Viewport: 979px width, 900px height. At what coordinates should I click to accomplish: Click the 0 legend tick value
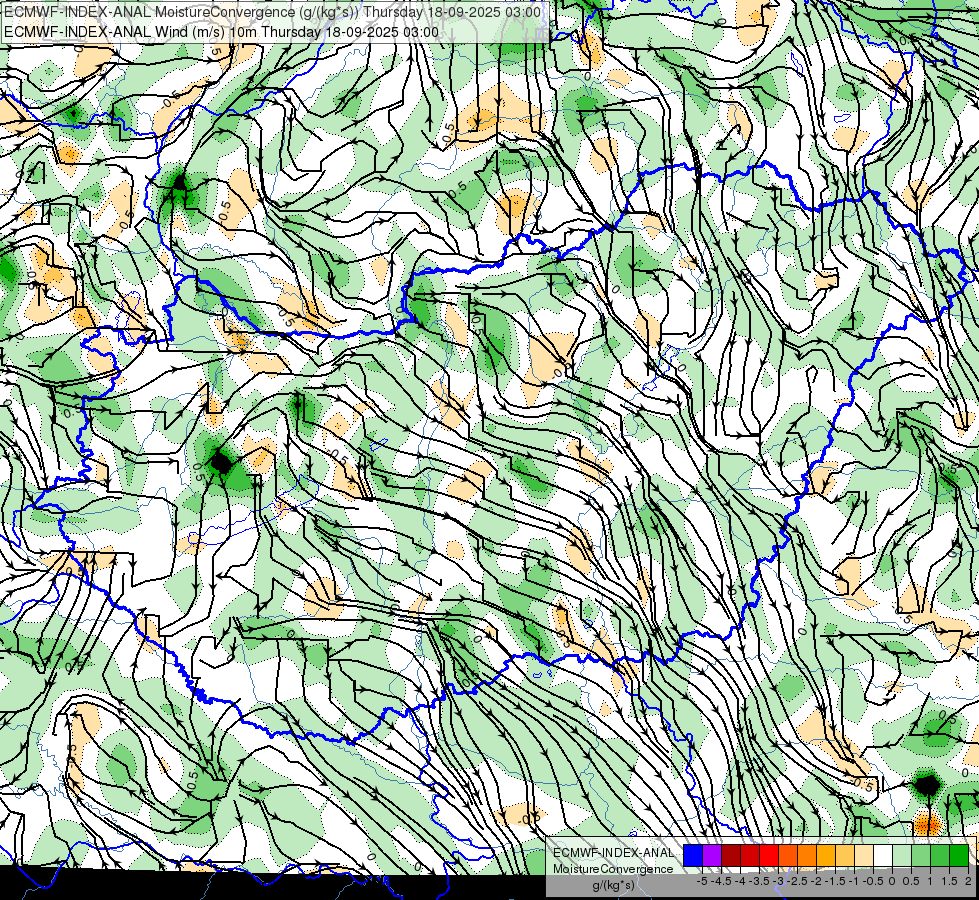[892, 881]
